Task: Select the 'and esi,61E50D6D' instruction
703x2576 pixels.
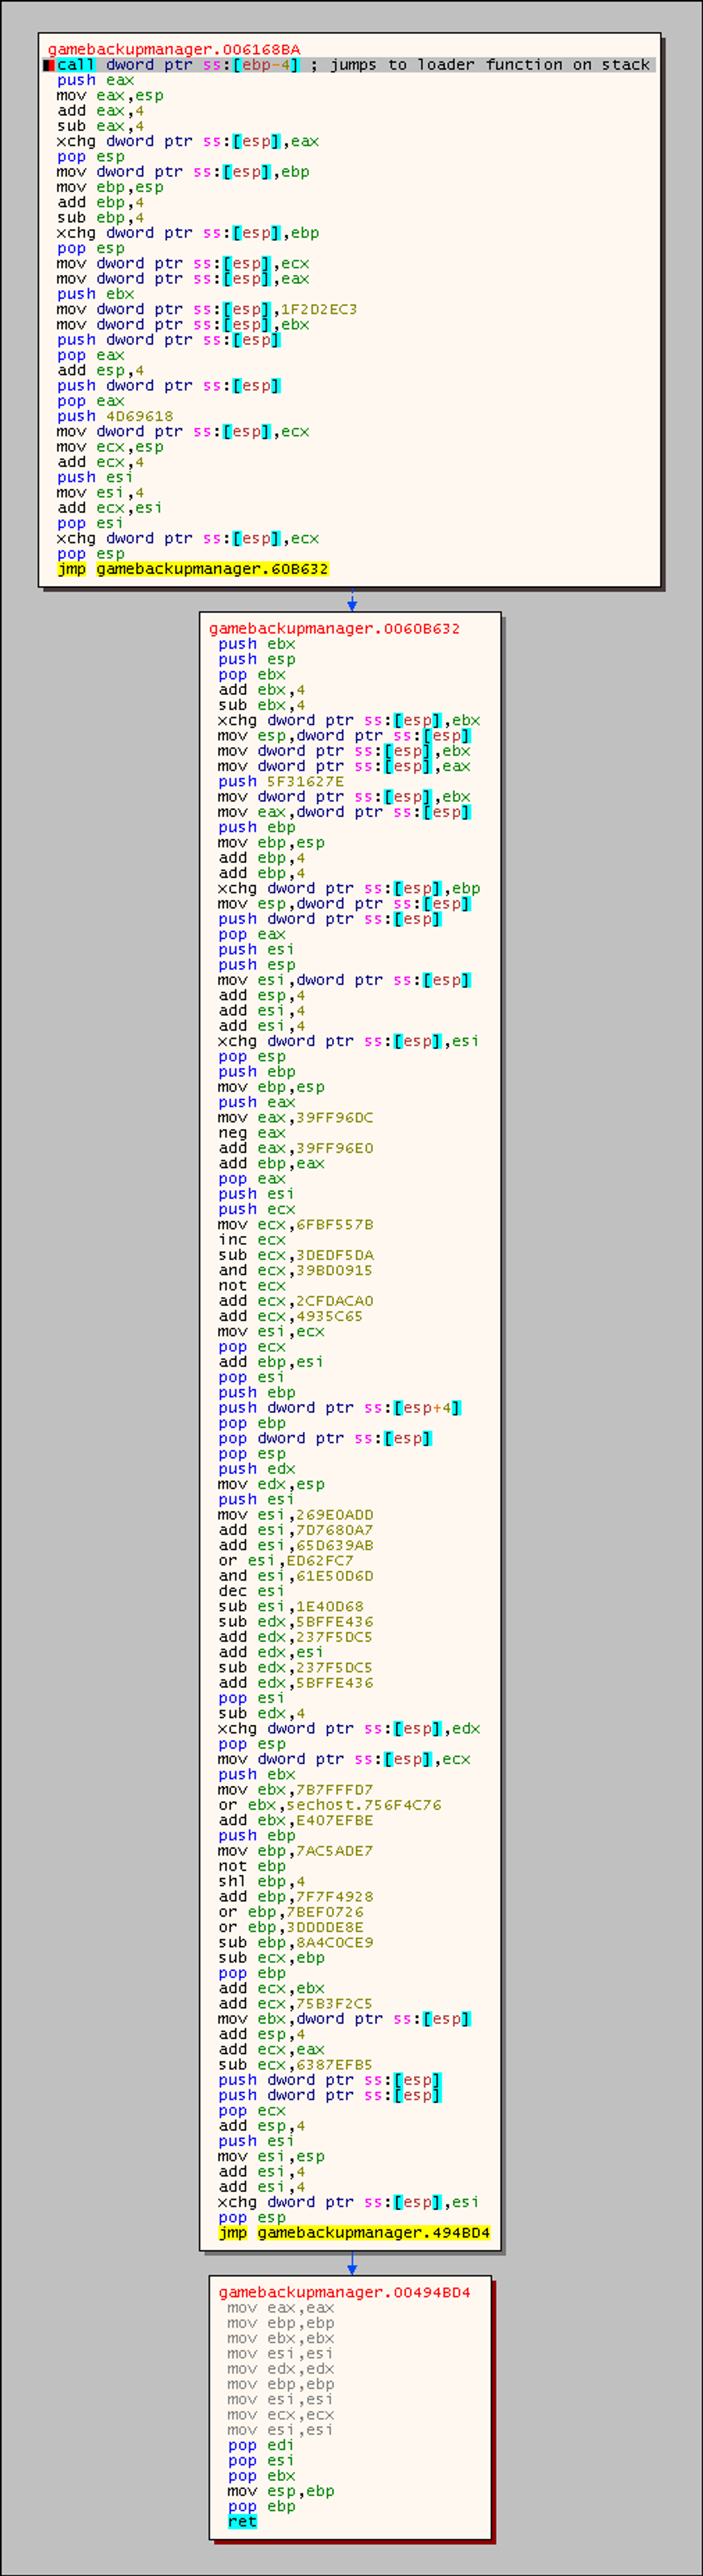Action: point(295,1576)
